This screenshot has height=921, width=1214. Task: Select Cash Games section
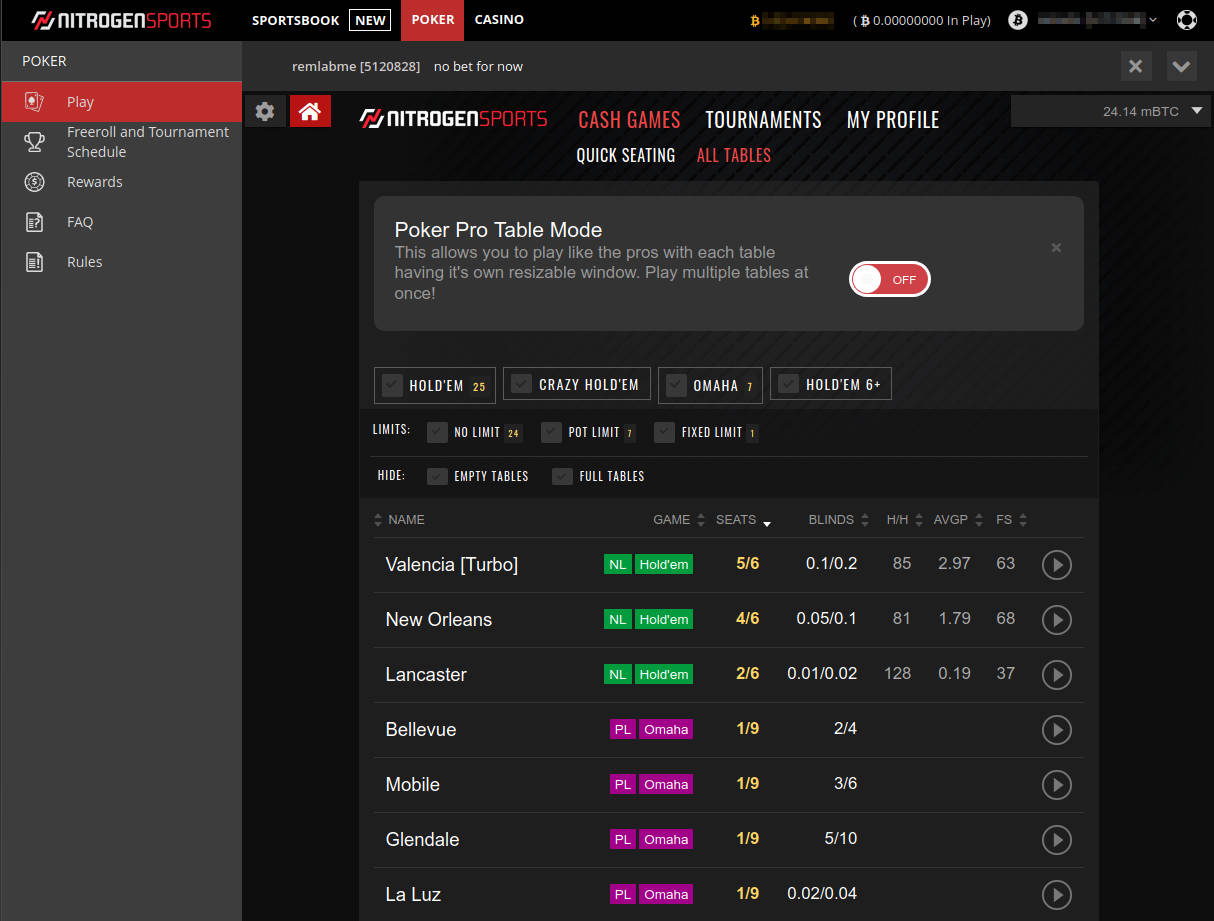coord(629,120)
